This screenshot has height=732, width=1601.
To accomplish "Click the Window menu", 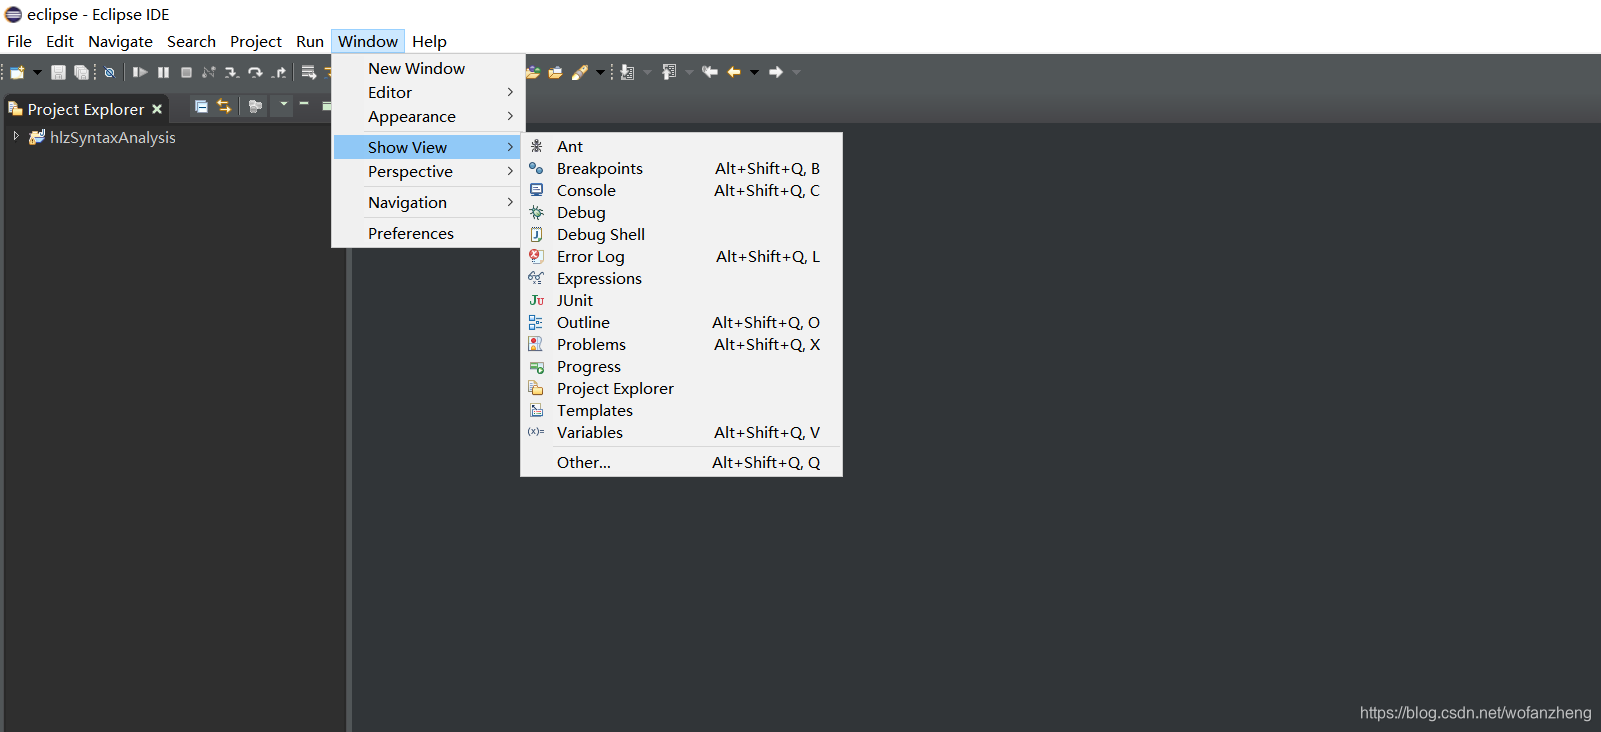I will (x=368, y=42).
